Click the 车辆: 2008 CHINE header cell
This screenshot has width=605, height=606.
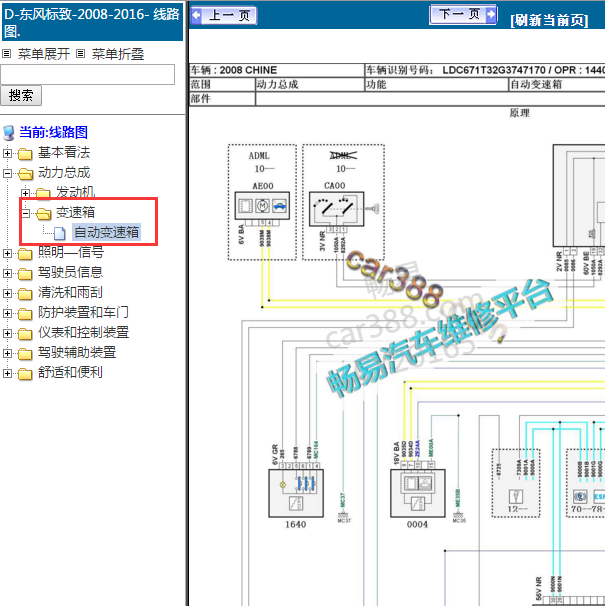tap(276, 70)
